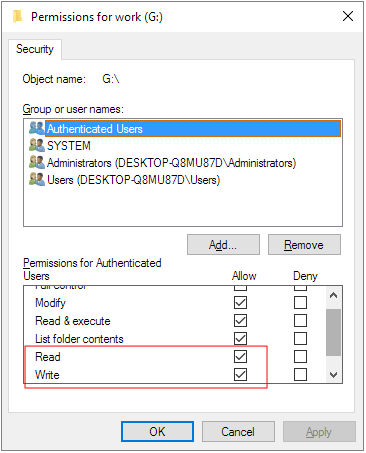Select Authenticated Users in the list
Screen dimensions: 366x453
193,129
